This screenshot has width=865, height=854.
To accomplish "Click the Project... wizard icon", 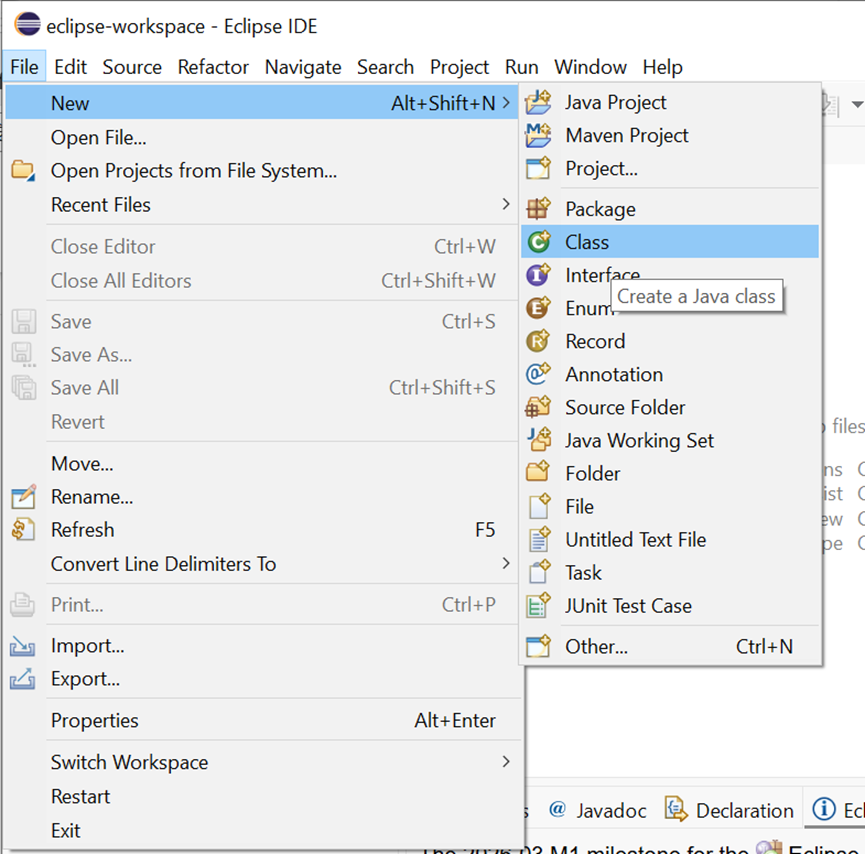I will click(x=538, y=168).
